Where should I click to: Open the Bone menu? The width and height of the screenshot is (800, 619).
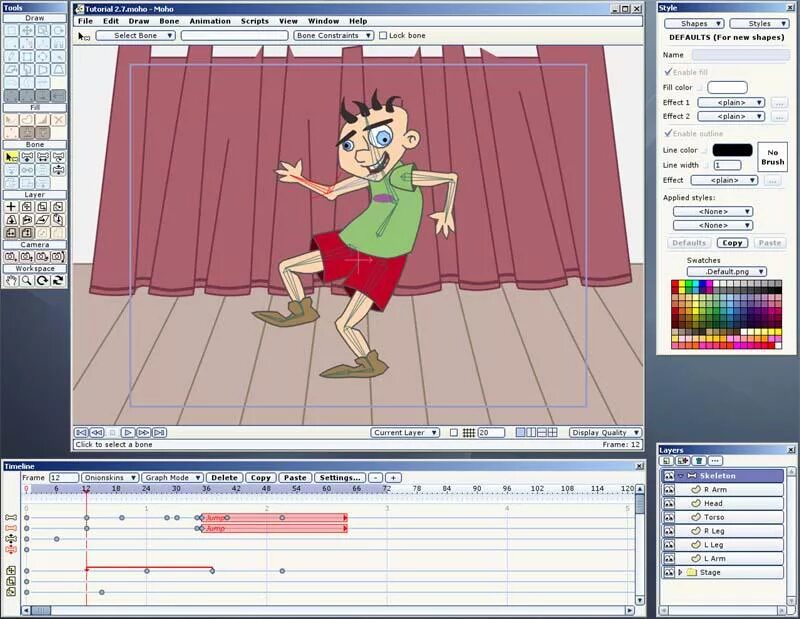[169, 21]
